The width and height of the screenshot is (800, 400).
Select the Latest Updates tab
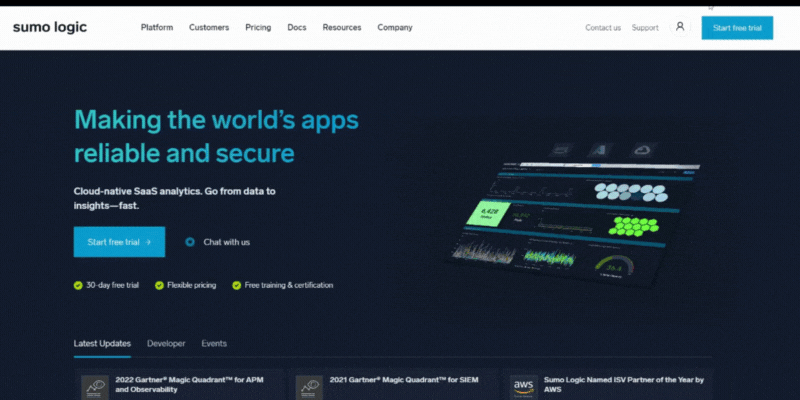coord(102,343)
